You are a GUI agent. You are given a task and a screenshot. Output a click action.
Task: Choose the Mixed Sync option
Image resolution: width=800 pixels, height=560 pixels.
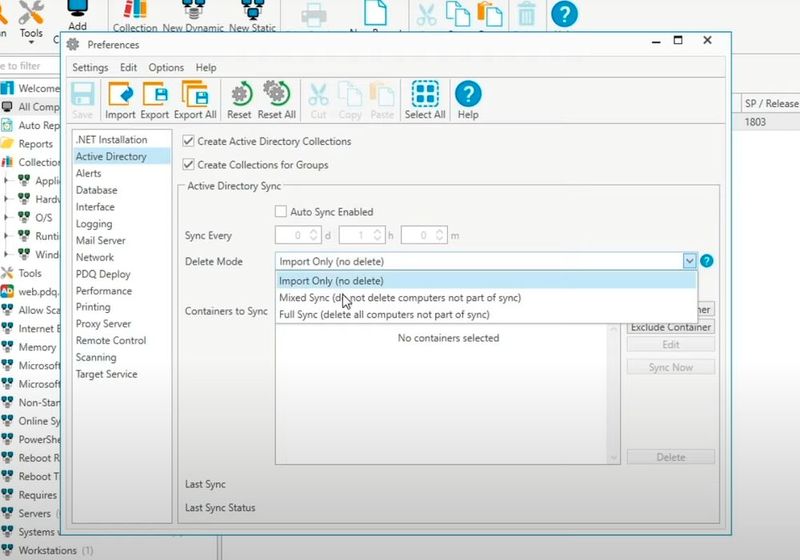coord(486,297)
